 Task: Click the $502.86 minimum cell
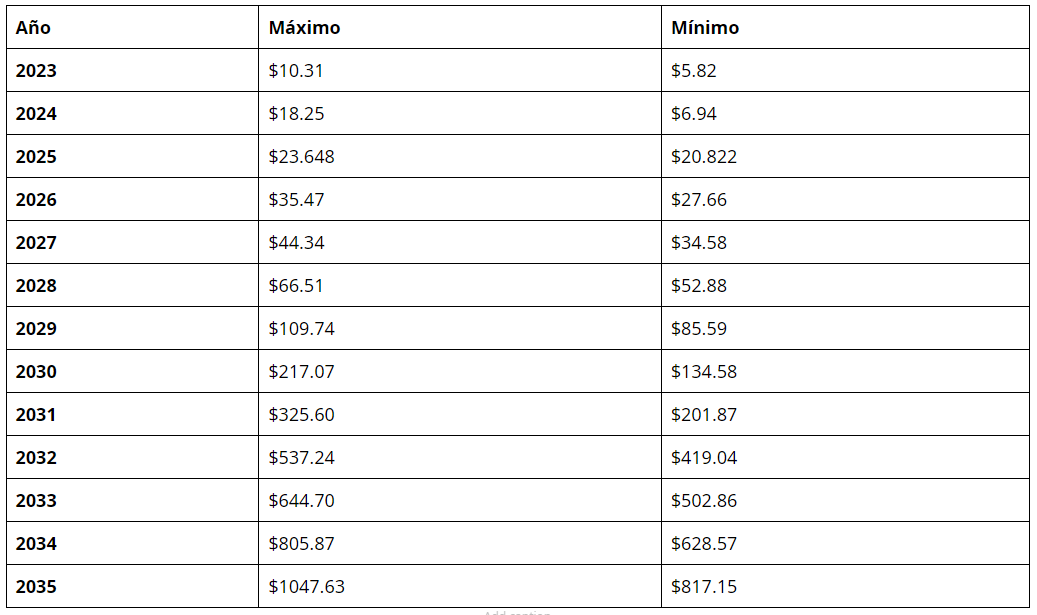(x=845, y=500)
